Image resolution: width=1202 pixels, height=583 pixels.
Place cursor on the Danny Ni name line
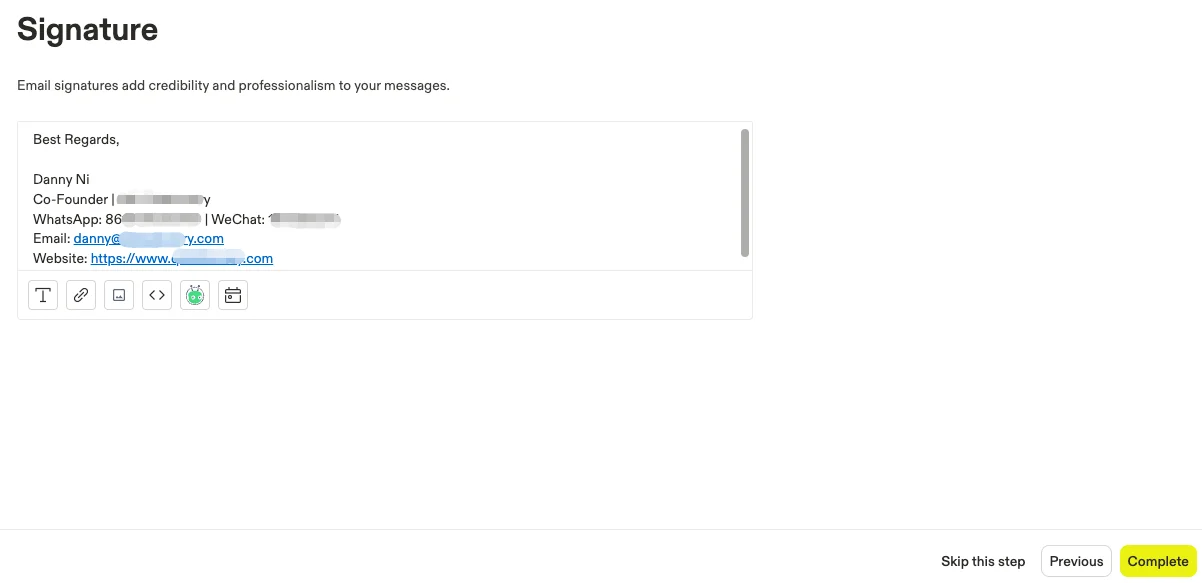[x=61, y=179]
